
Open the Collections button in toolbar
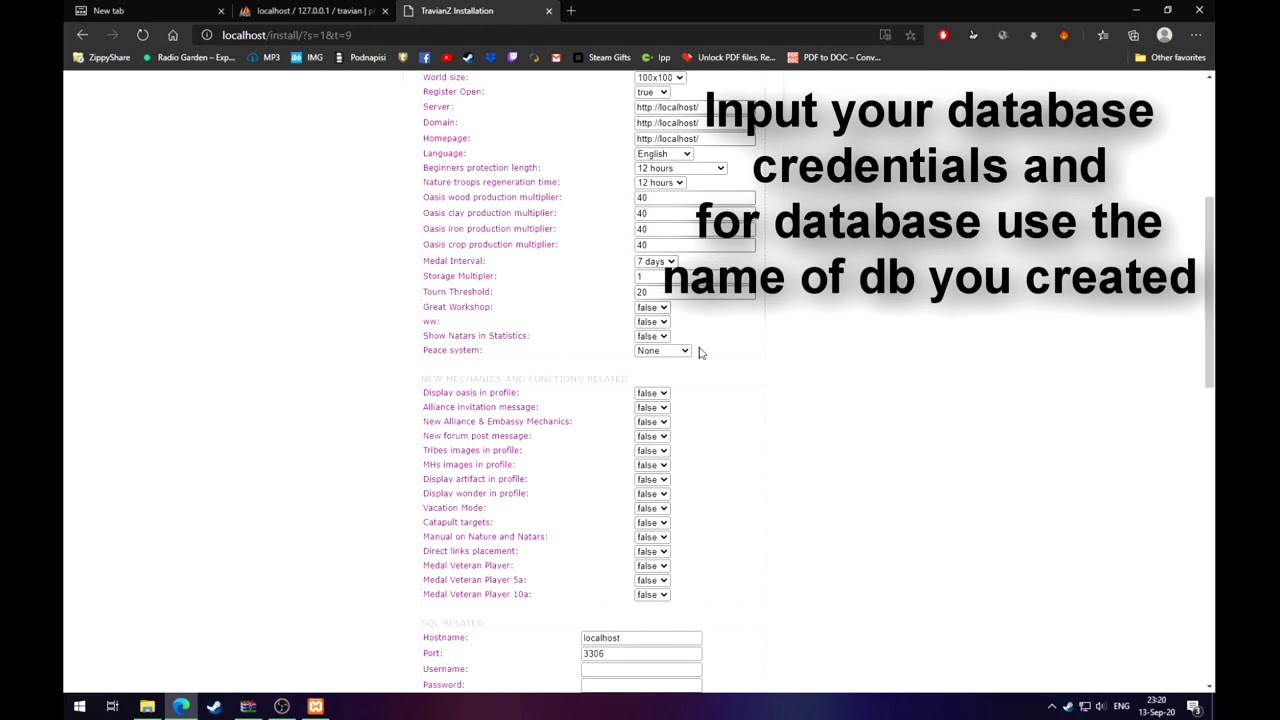pos(1133,35)
